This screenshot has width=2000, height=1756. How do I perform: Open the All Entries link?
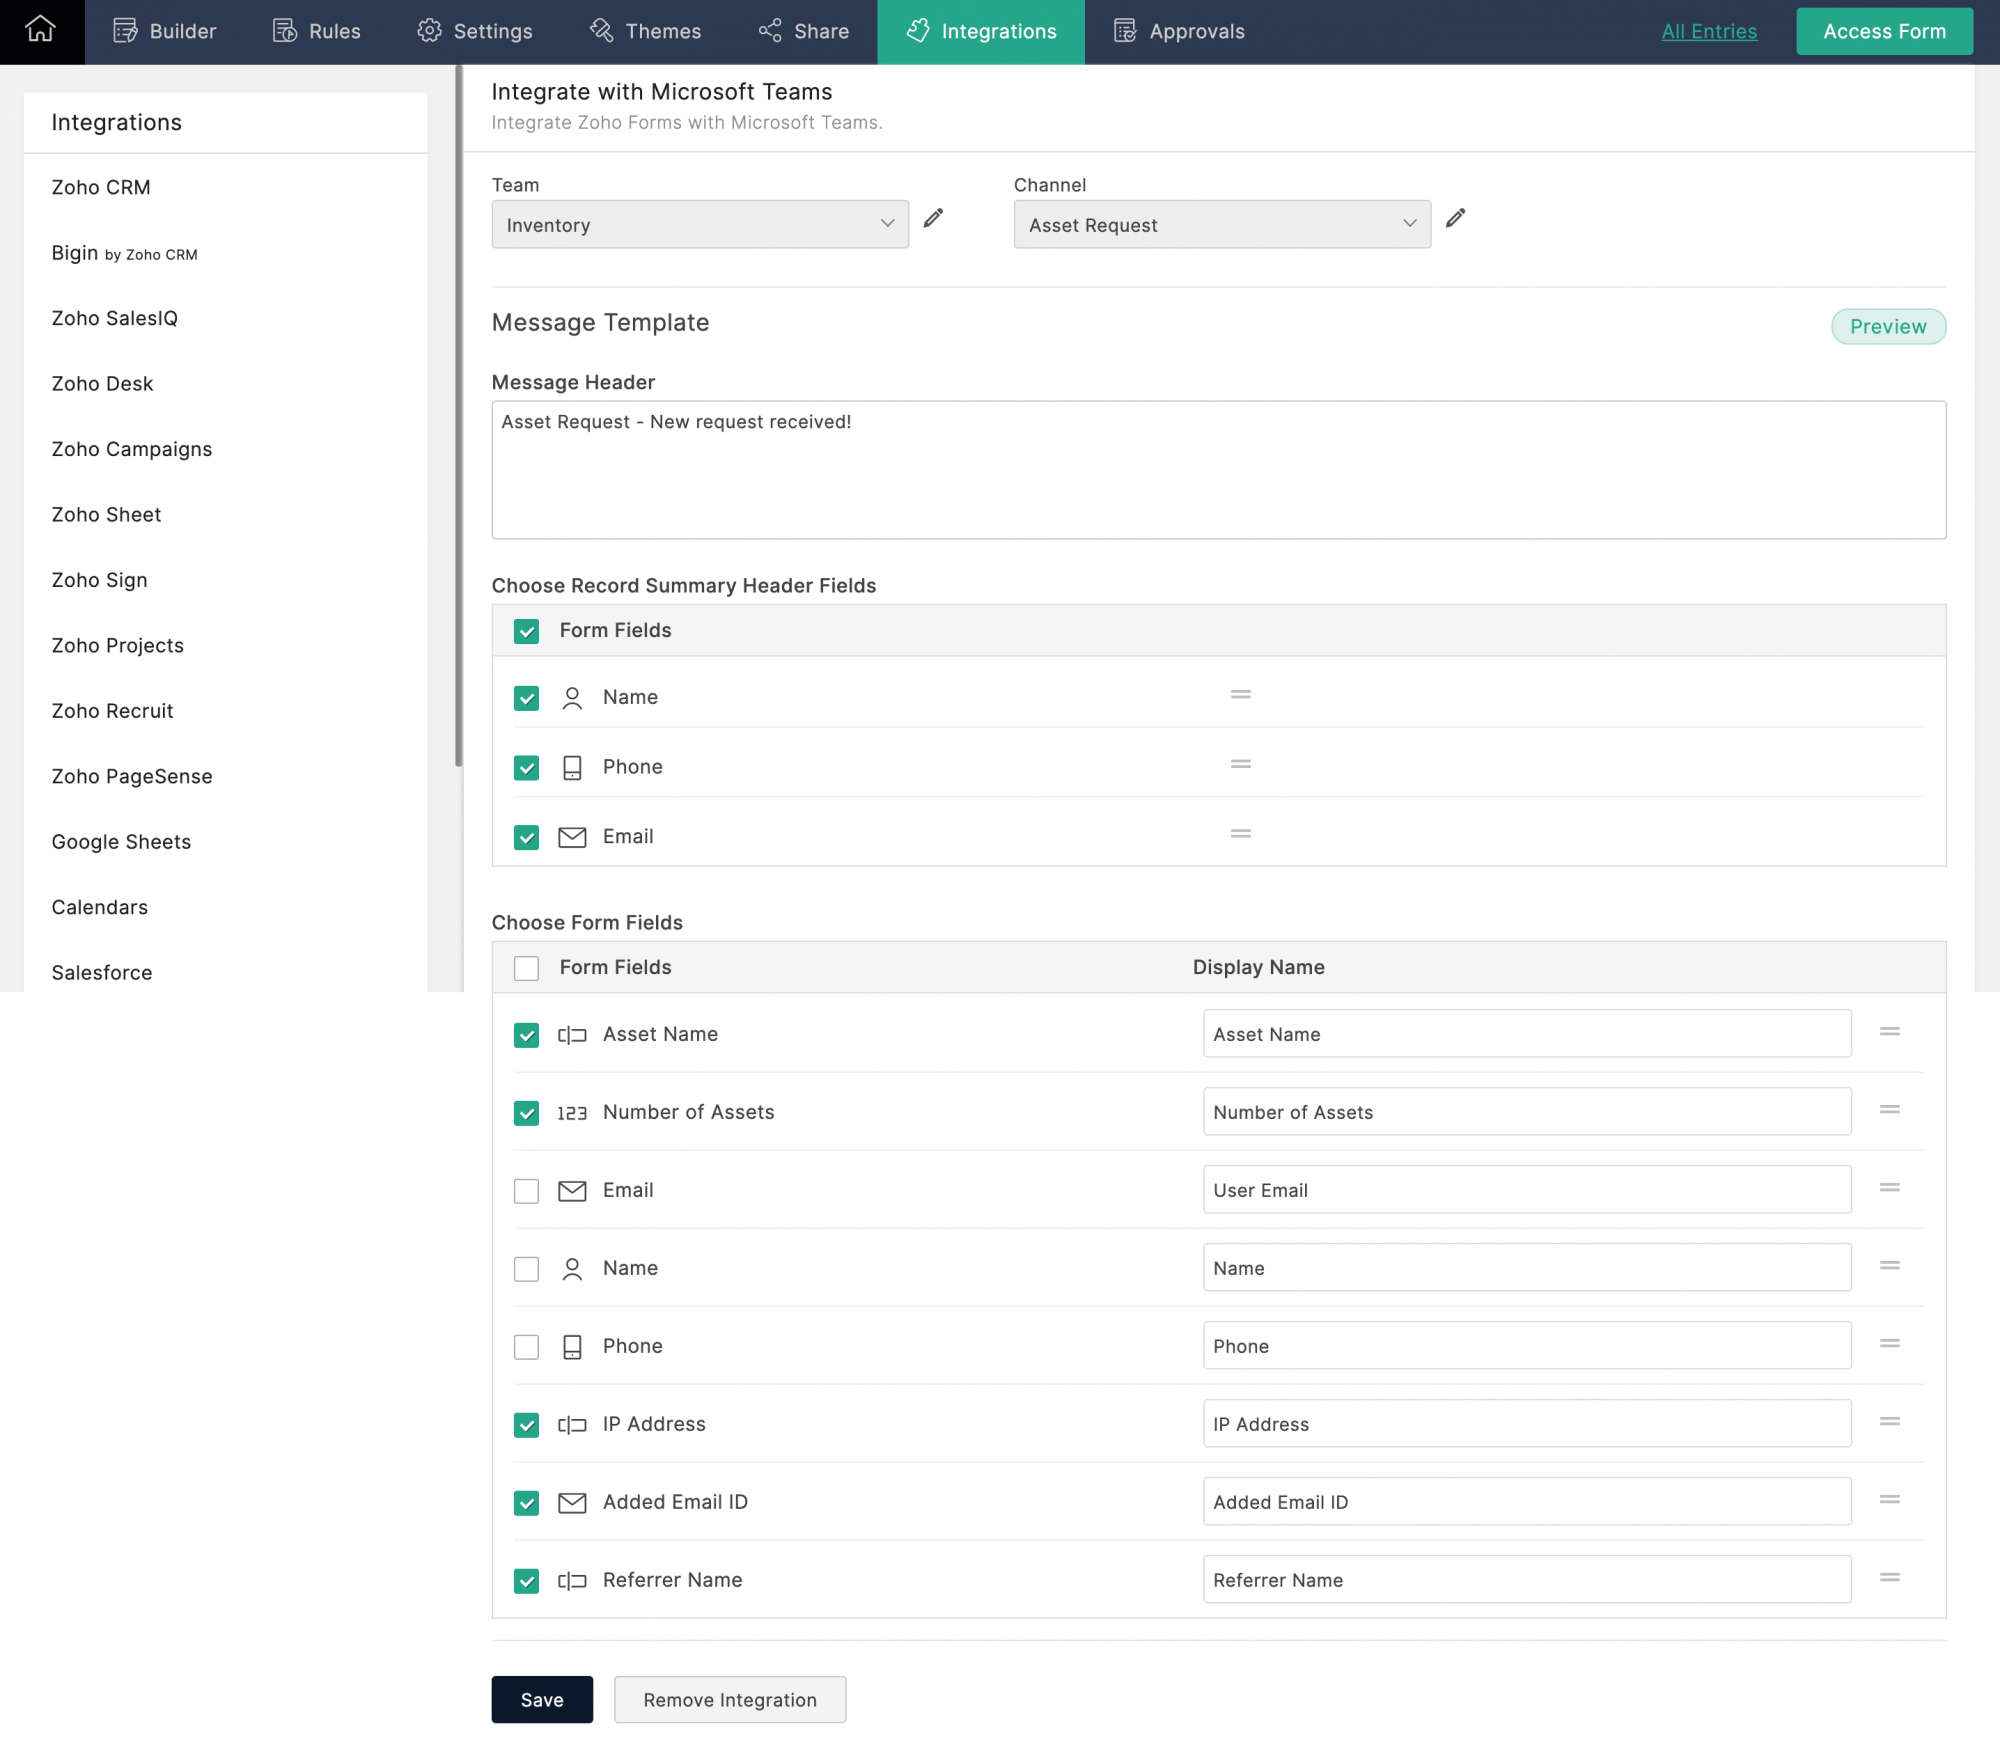pos(1709,31)
